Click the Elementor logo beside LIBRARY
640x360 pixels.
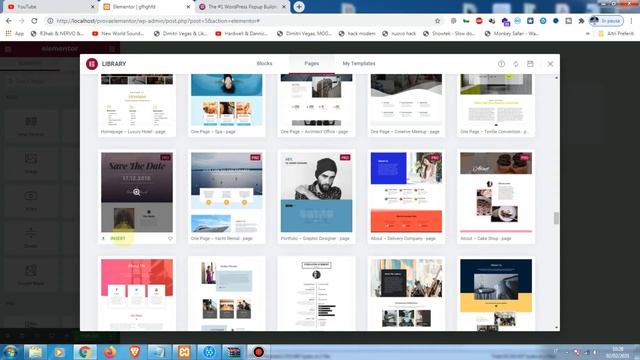click(x=92, y=64)
